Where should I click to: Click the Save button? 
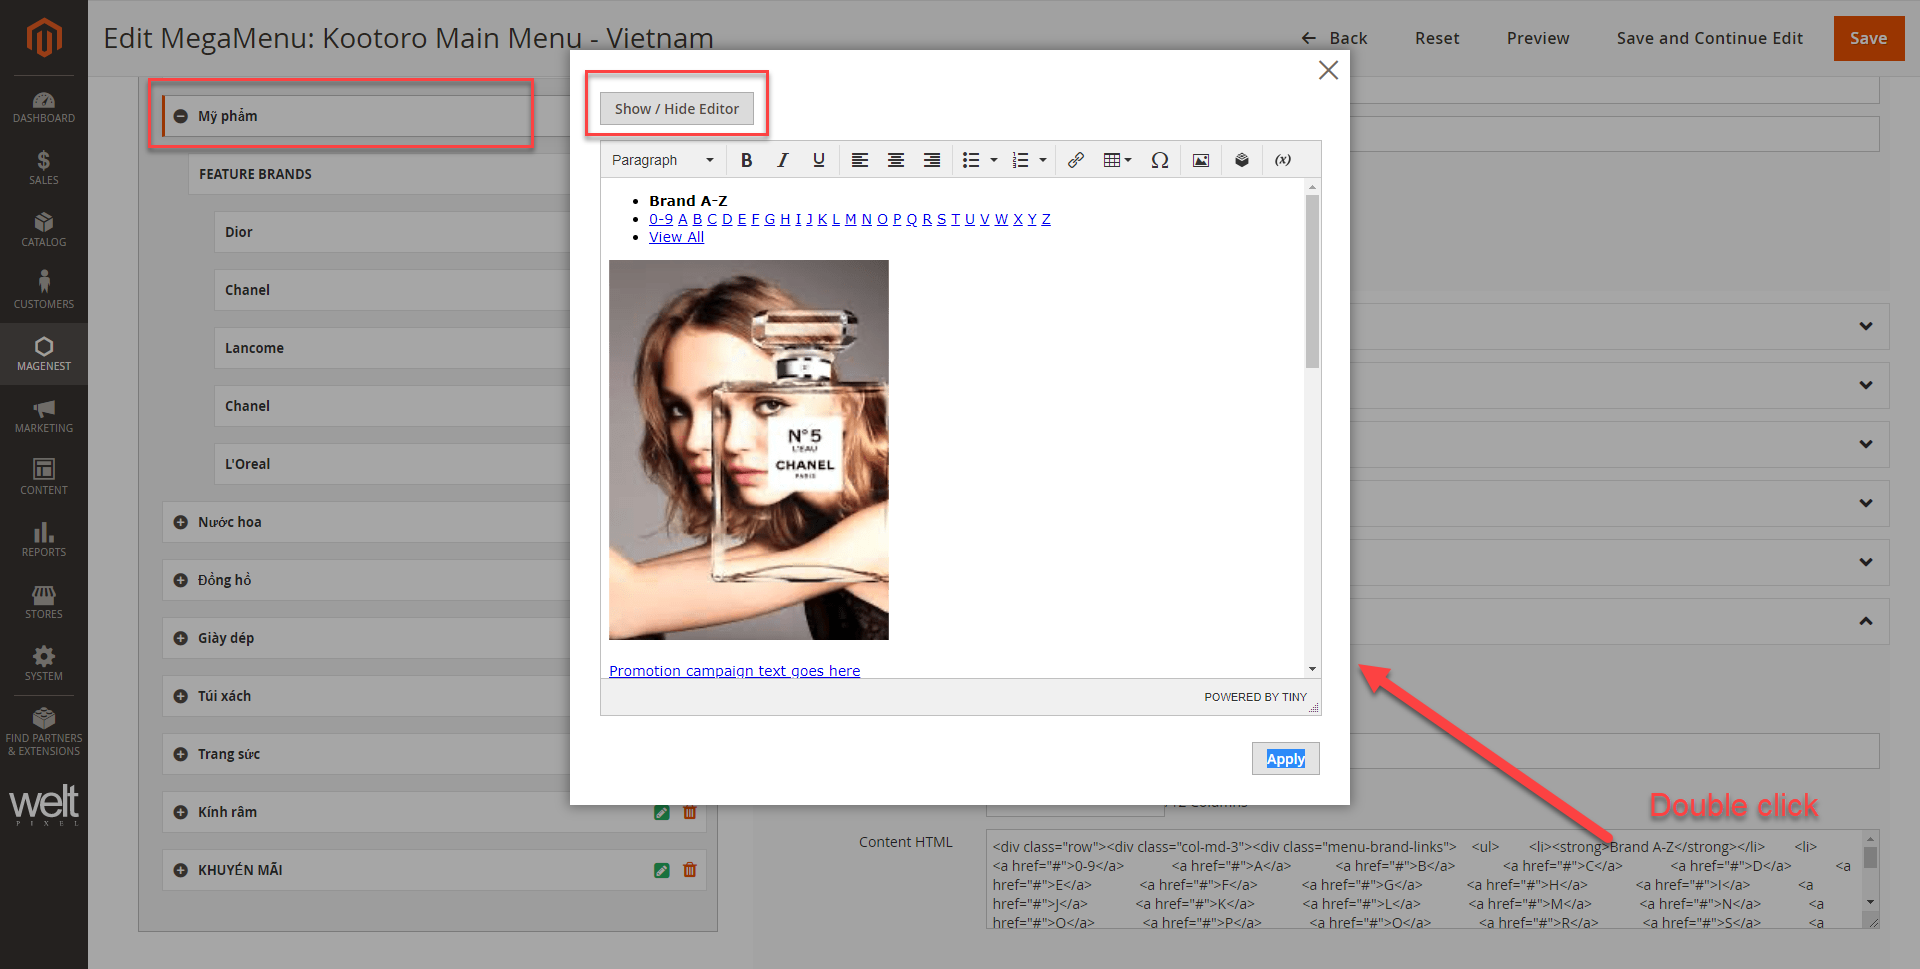pyautogui.click(x=1869, y=38)
